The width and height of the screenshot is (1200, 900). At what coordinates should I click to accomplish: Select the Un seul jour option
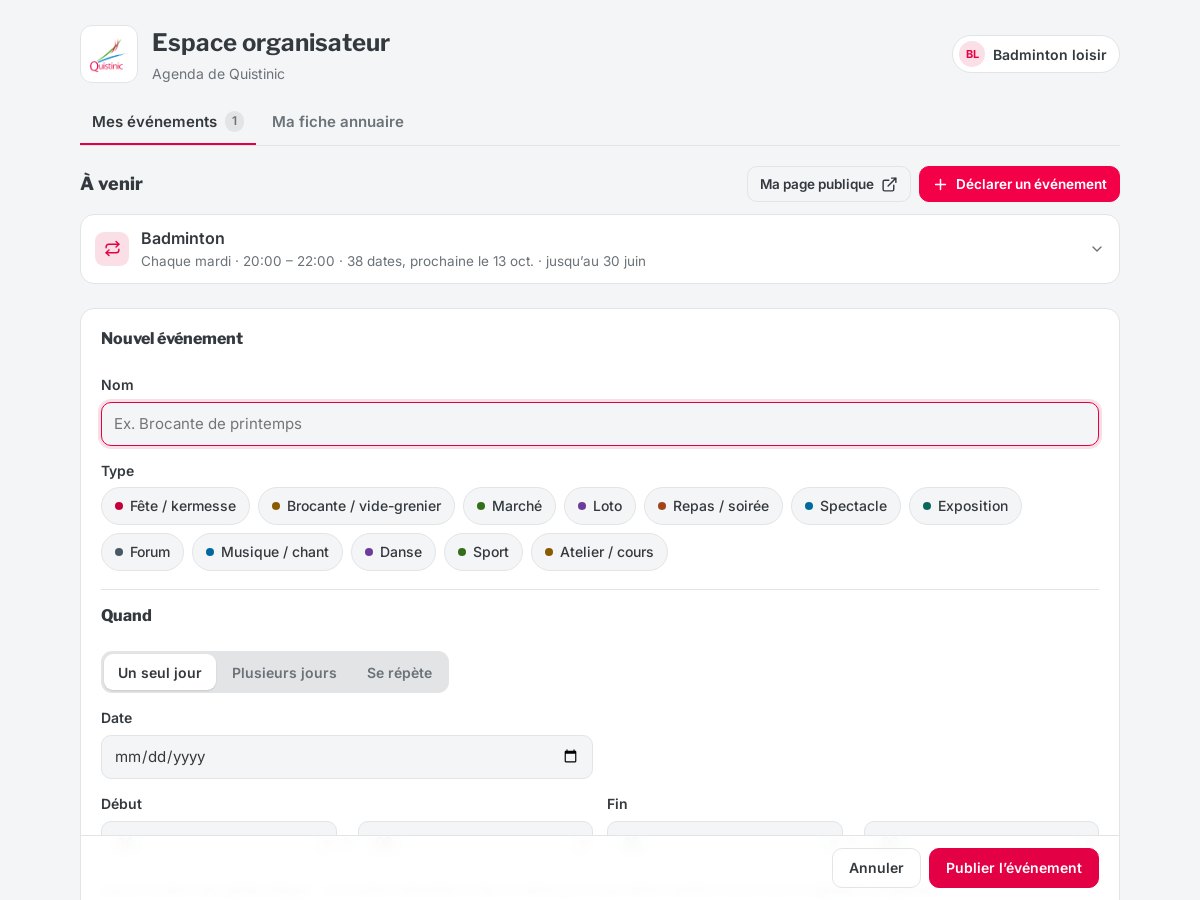click(x=160, y=672)
